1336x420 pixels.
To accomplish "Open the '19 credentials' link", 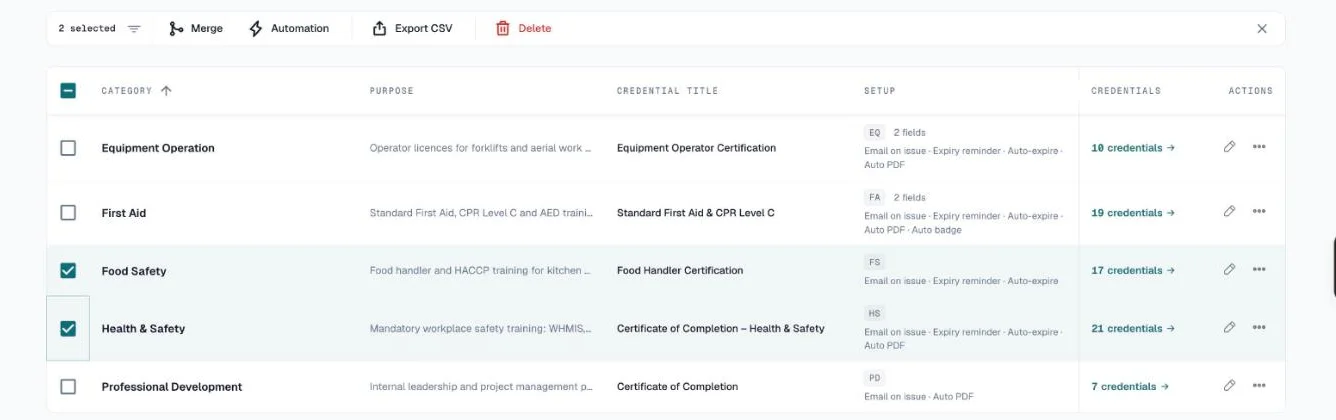I will pos(1132,213).
